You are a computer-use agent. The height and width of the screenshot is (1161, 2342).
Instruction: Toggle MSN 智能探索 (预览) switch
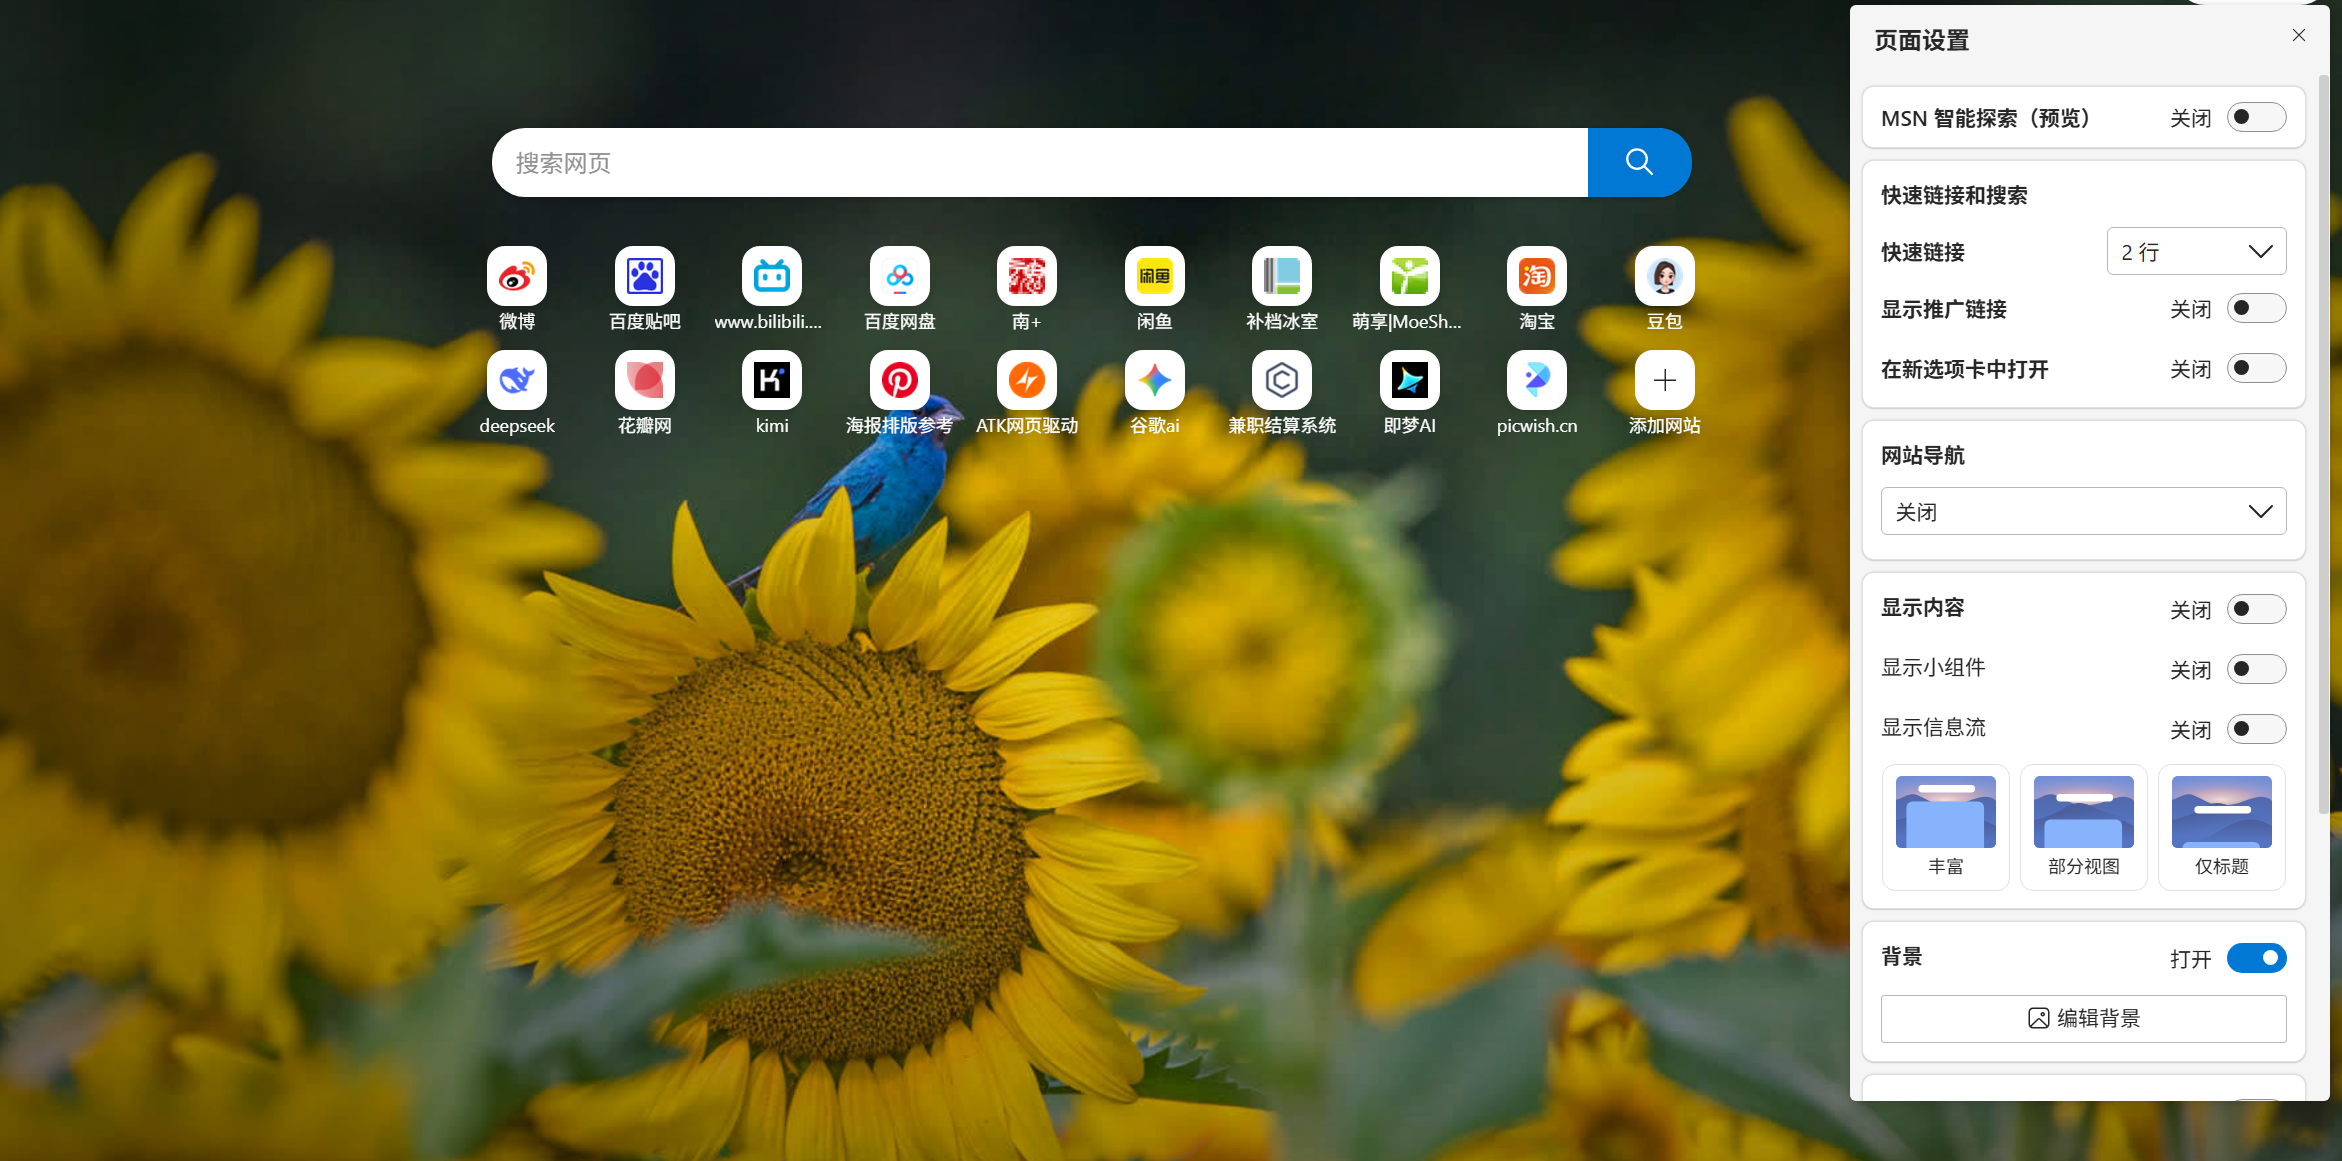point(2256,118)
